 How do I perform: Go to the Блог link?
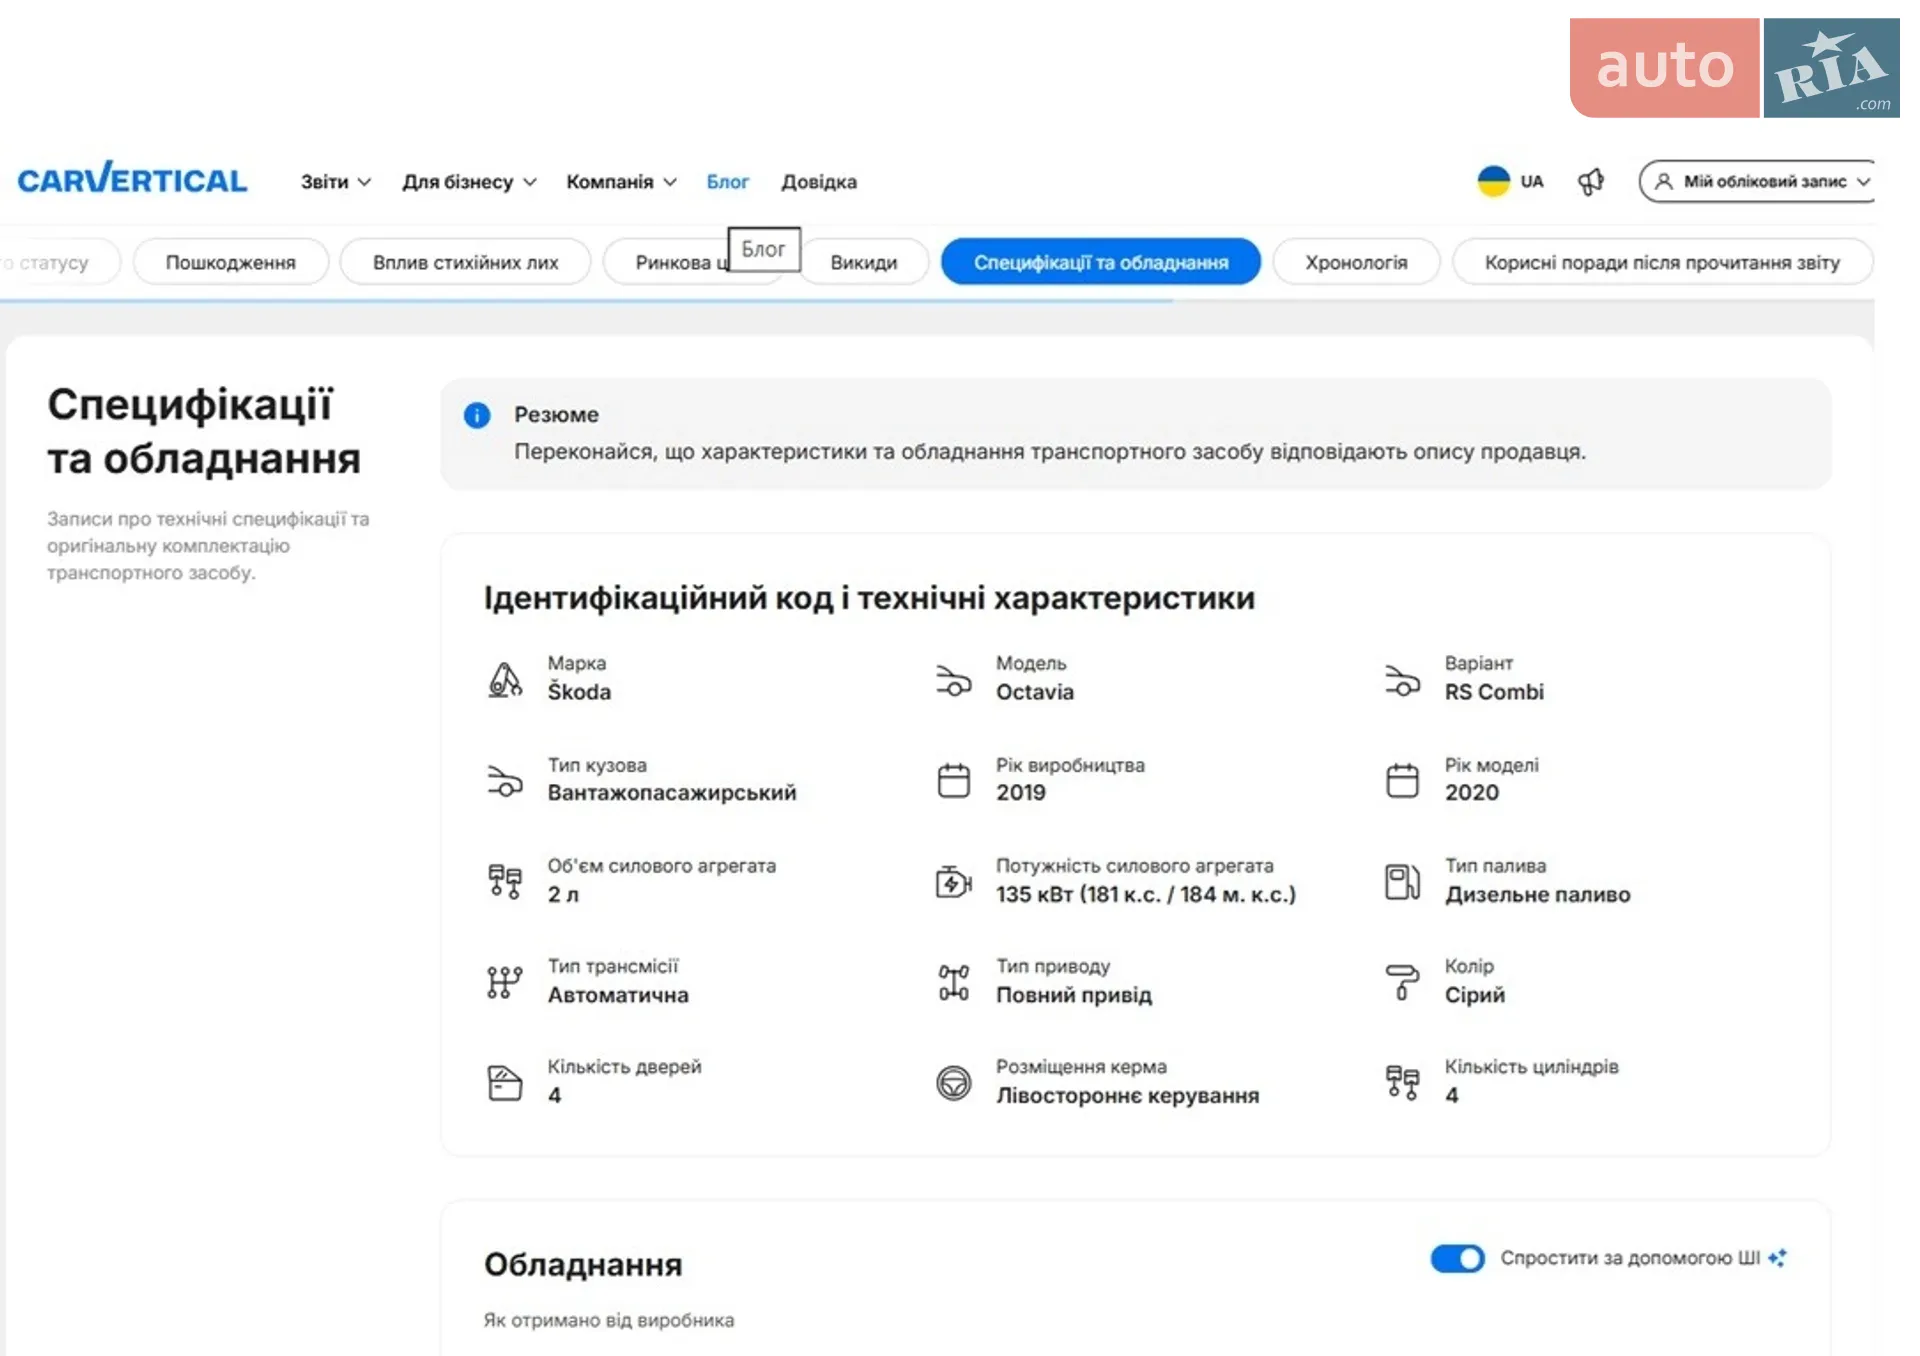(727, 182)
